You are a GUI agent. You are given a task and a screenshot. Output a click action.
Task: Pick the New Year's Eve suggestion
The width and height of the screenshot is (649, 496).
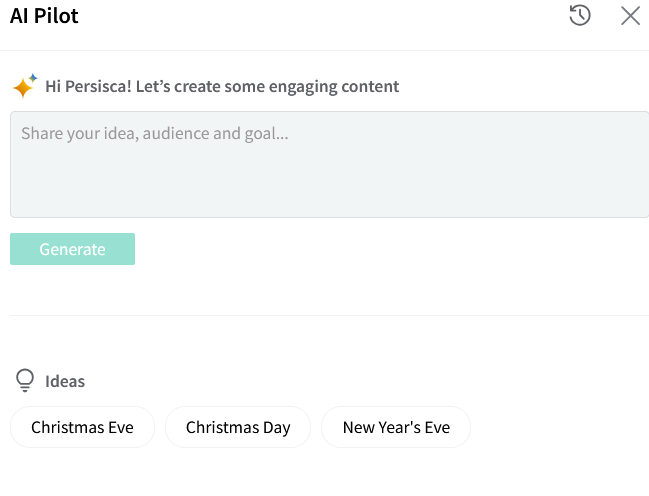click(396, 427)
